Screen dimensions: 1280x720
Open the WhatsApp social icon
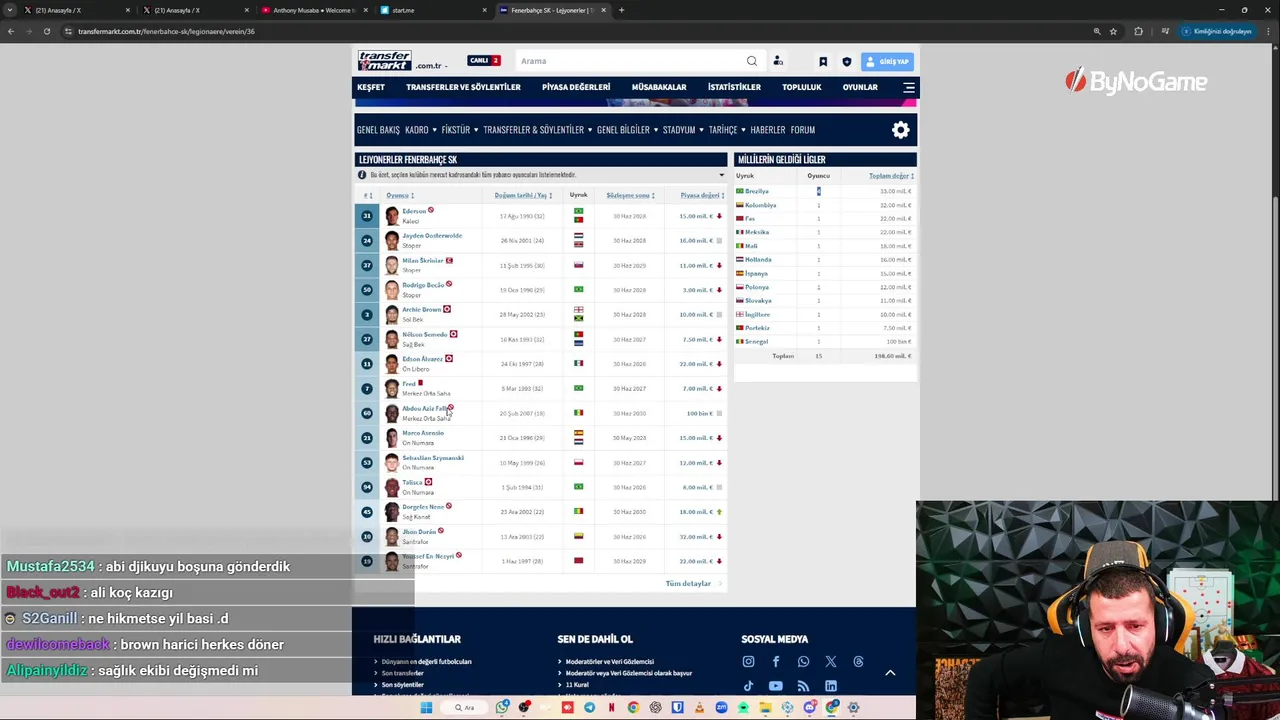pyautogui.click(x=803, y=661)
